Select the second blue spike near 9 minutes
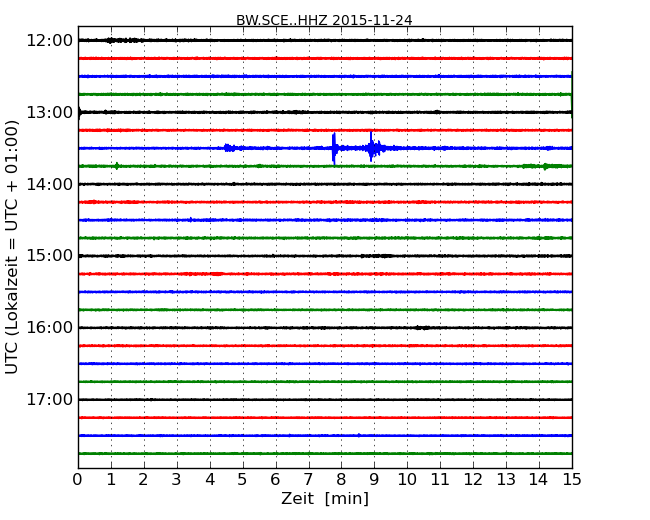The width and height of the screenshot is (650, 520). click(372, 148)
